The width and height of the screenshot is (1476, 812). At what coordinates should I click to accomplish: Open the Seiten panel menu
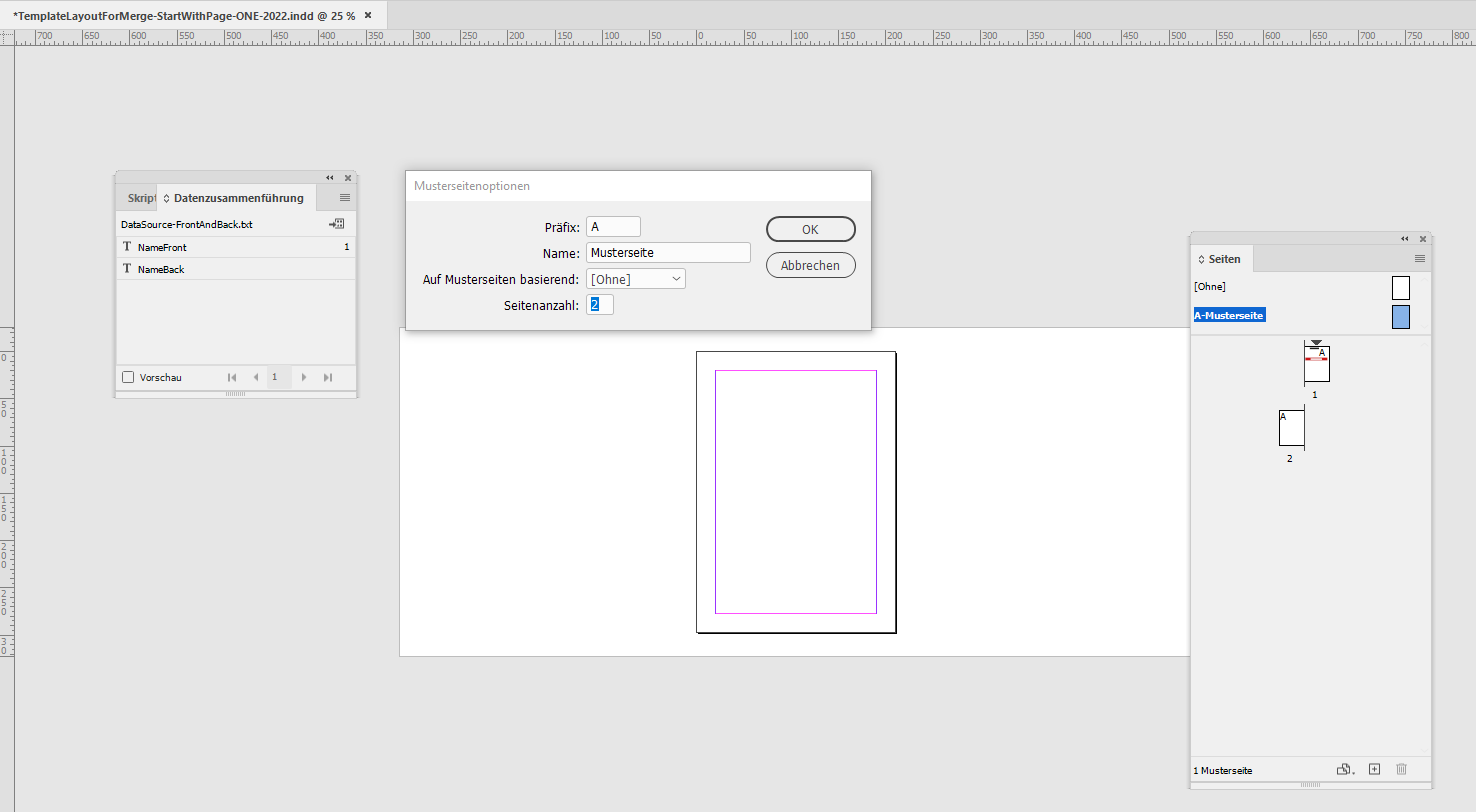coord(1419,258)
